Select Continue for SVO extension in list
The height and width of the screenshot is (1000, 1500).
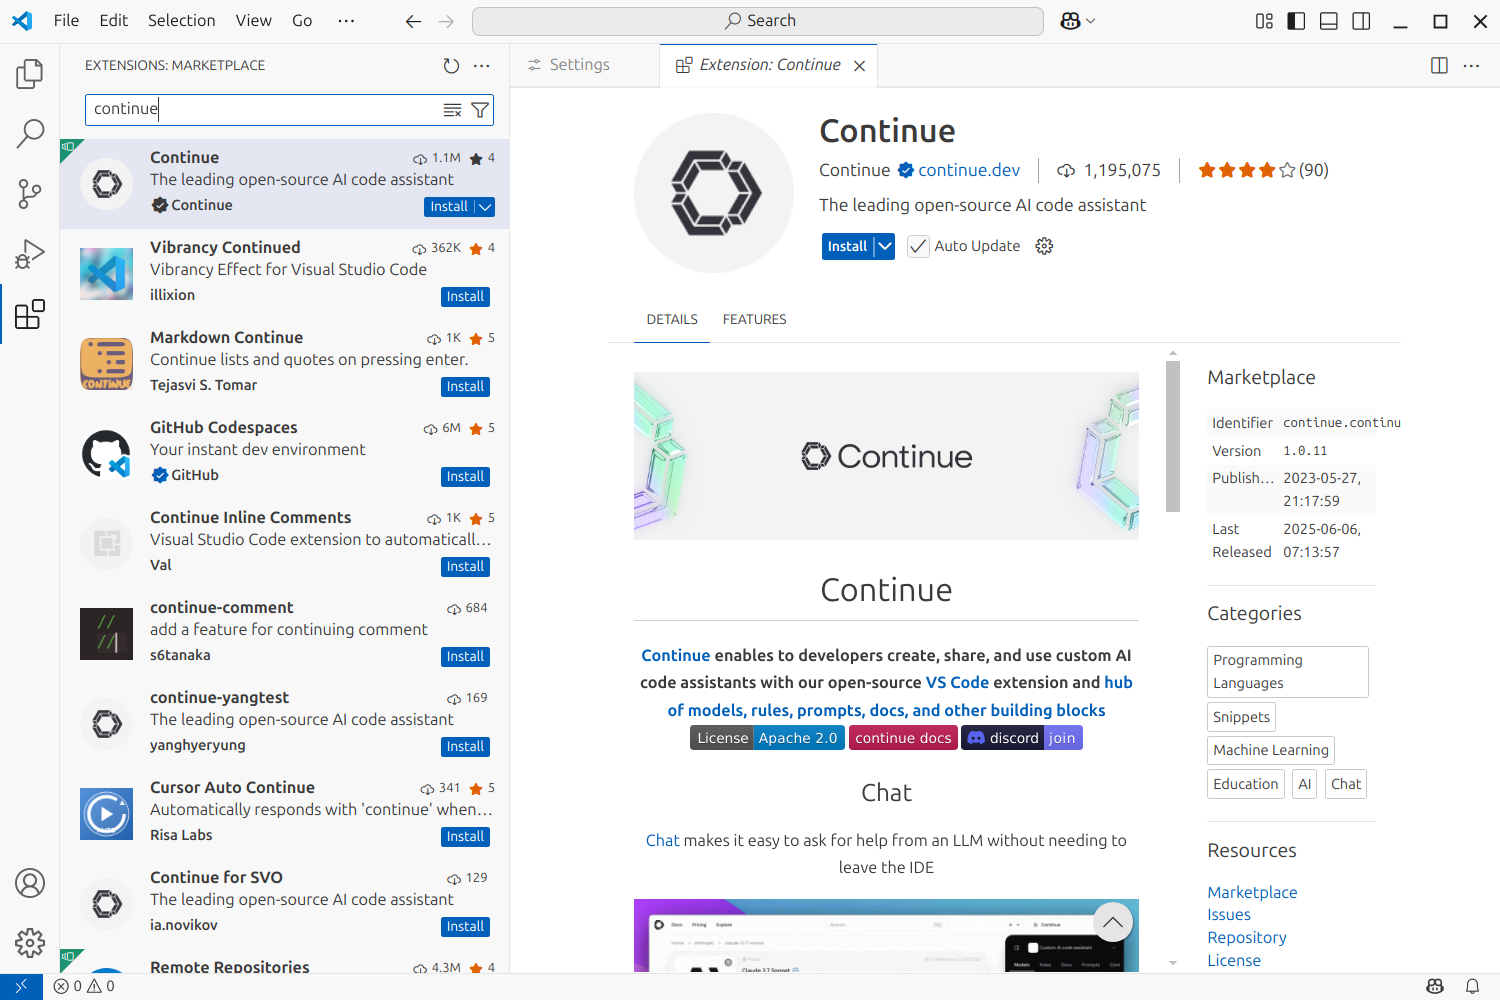pyautogui.click(x=284, y=902)
